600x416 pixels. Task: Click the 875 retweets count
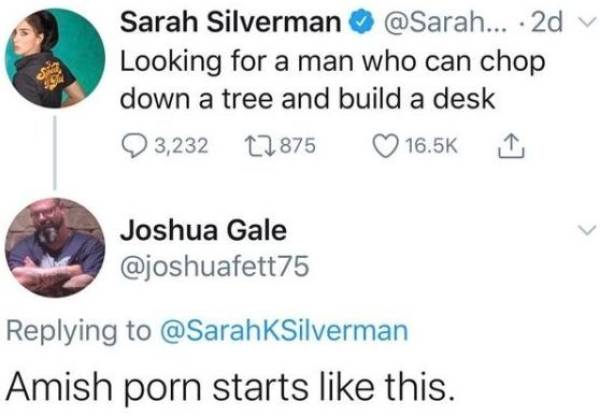(x=296, y=146)
